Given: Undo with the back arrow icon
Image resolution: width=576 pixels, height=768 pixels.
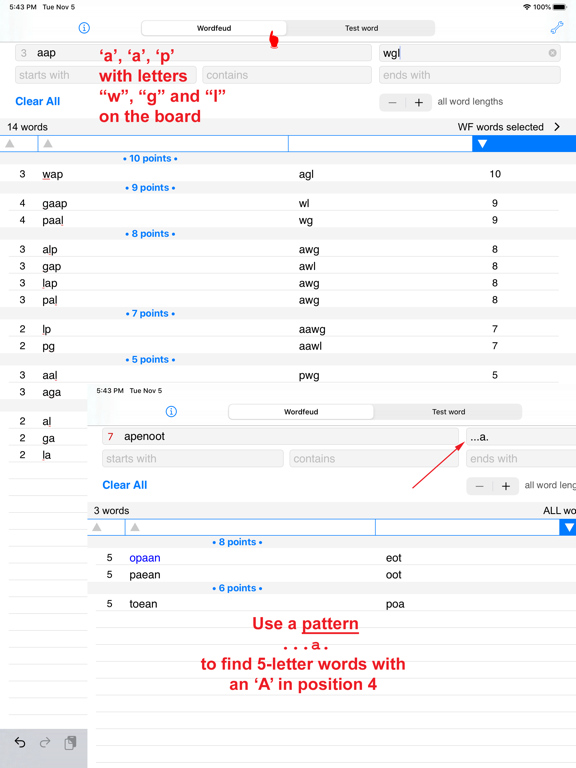Looking at the screenshot, I should click(20, 743).
